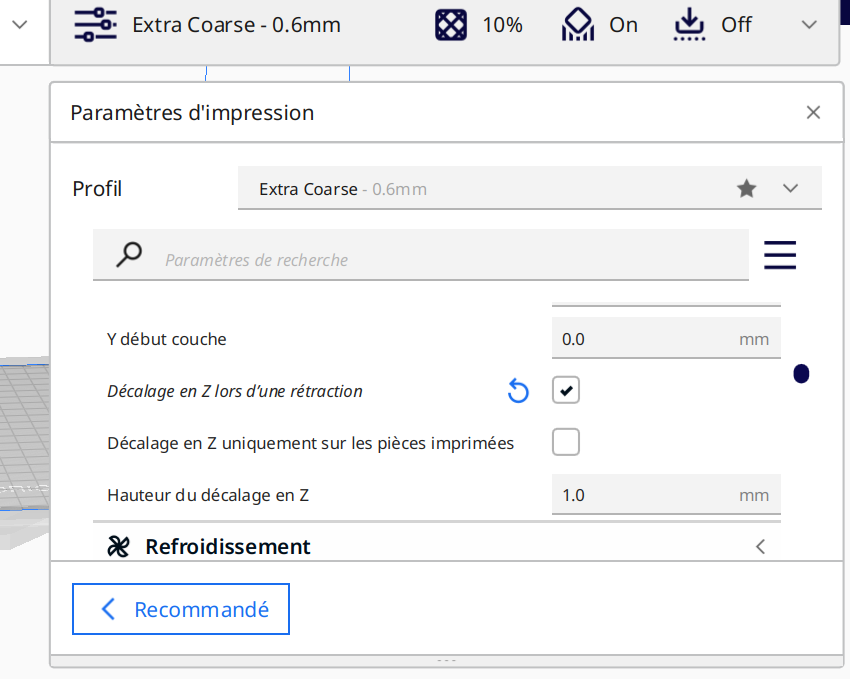Screen dimensions: 850x679
Task: Click the settings list scrollbar handle
Action: (801, 373)
